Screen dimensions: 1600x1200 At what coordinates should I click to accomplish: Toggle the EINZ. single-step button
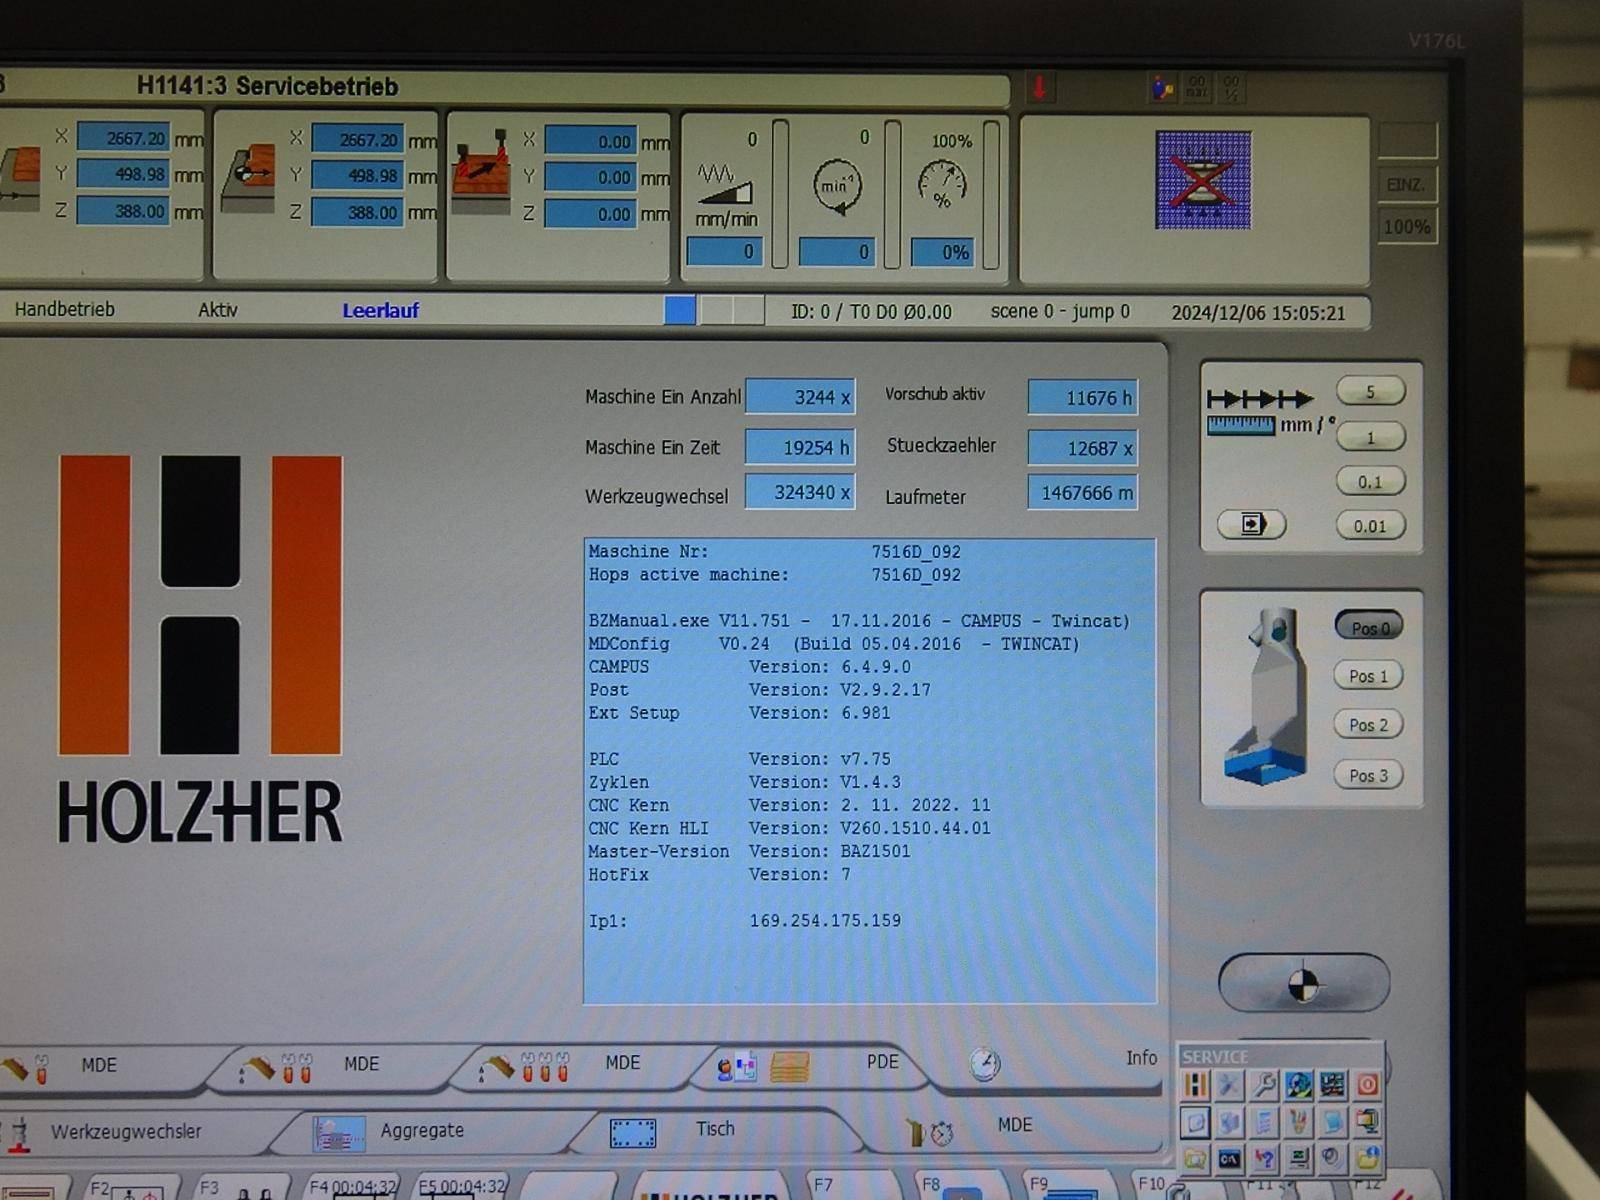(x=1406, y=185)
